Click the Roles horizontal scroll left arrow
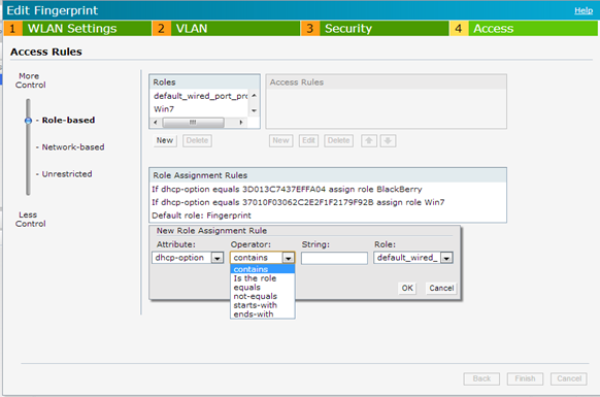600x397 pixels. tap(155, 123)
